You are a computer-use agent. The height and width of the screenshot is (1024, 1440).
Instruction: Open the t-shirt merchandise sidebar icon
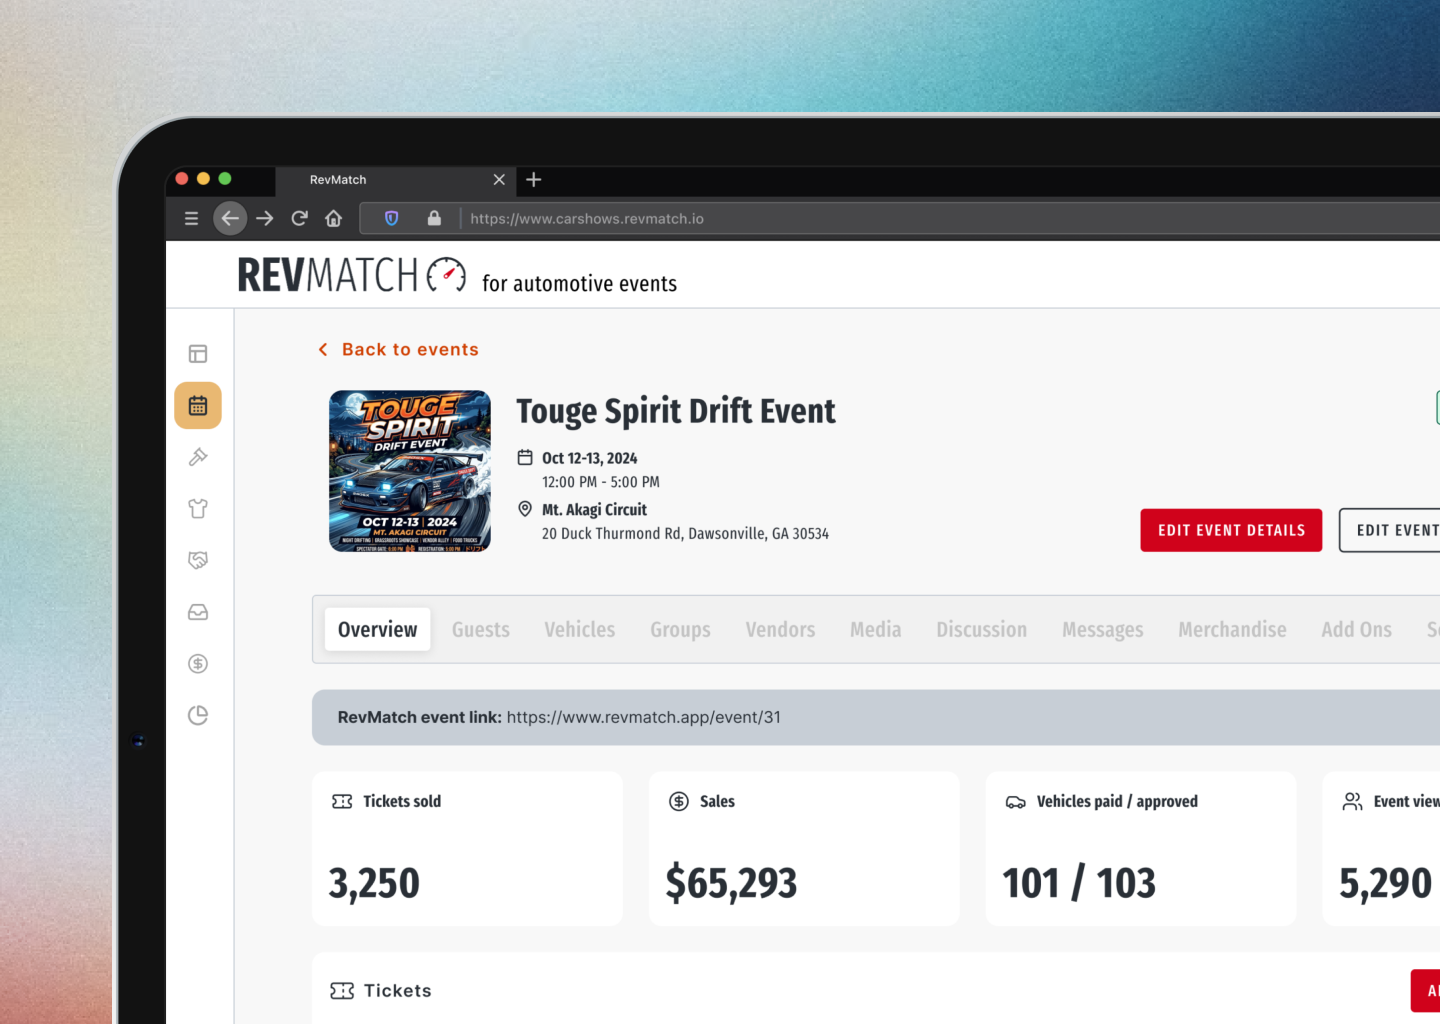pos(198,509)
